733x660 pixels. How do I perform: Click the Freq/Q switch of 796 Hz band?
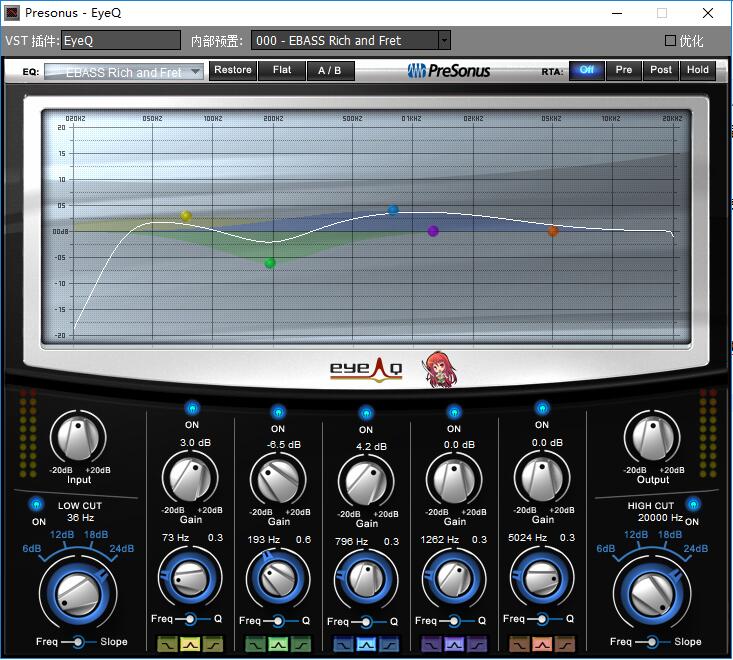[x=366, y=622]
